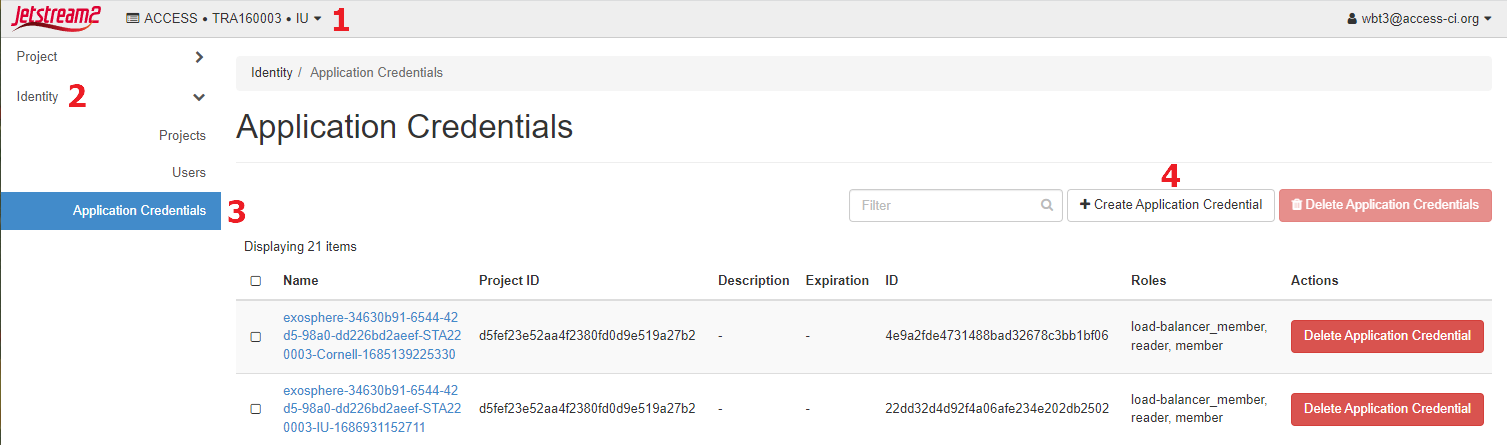Open Users in the Identity menu
Viewport: 1507px width, 445px height.
189,173
